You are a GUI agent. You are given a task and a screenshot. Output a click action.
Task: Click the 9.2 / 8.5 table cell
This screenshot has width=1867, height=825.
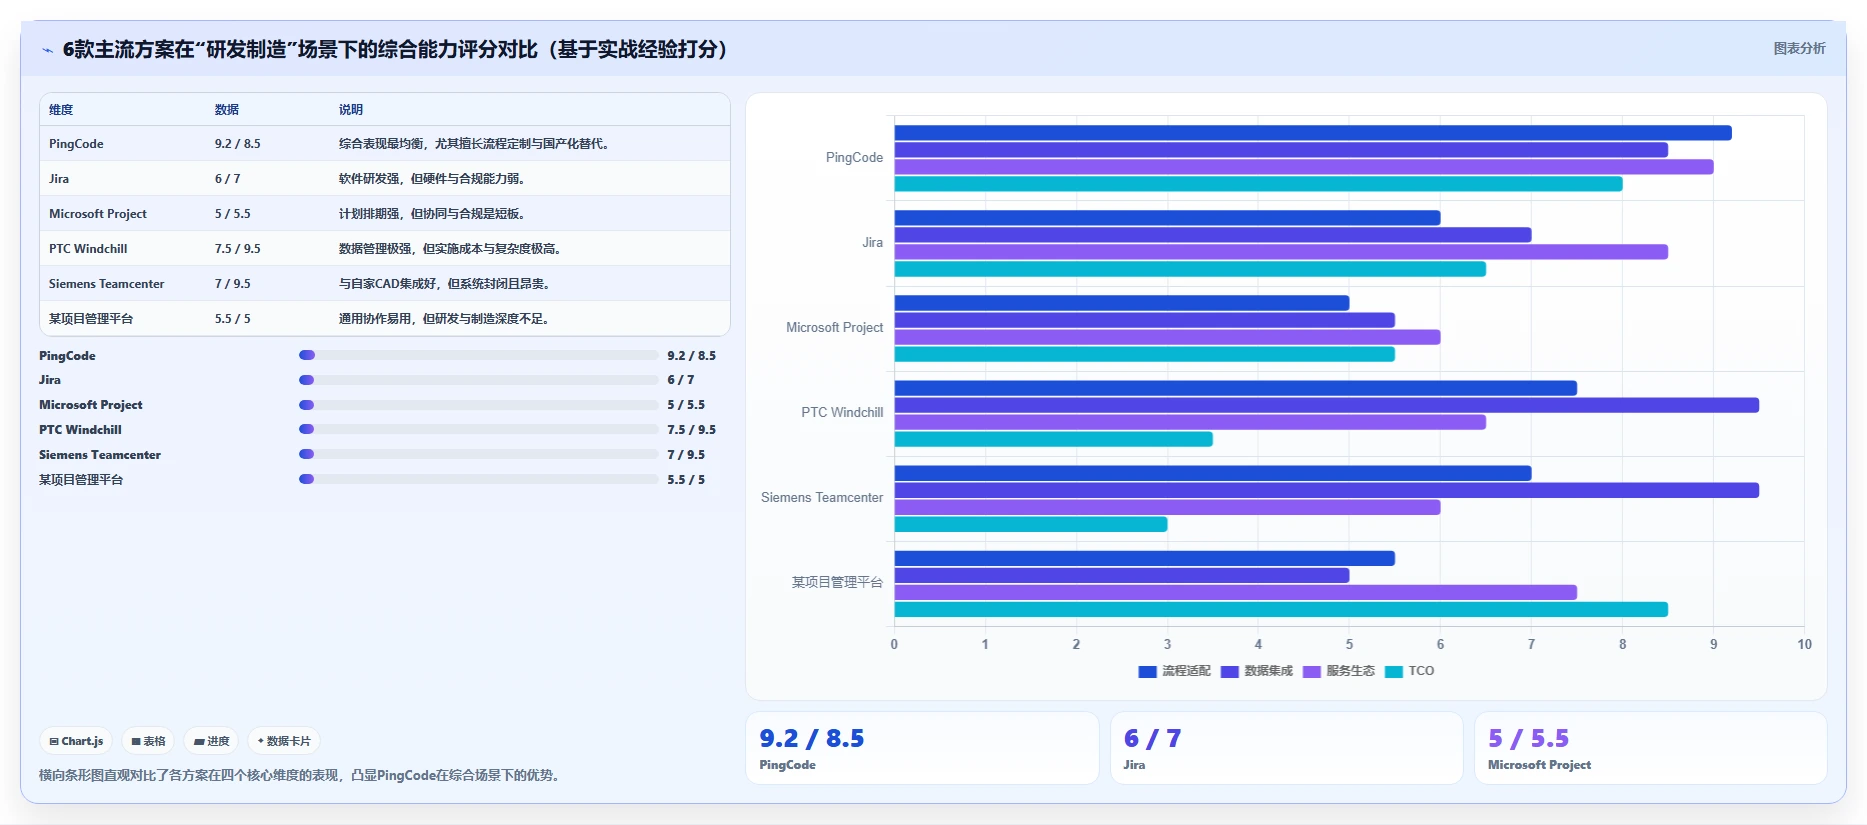point(237,144)
